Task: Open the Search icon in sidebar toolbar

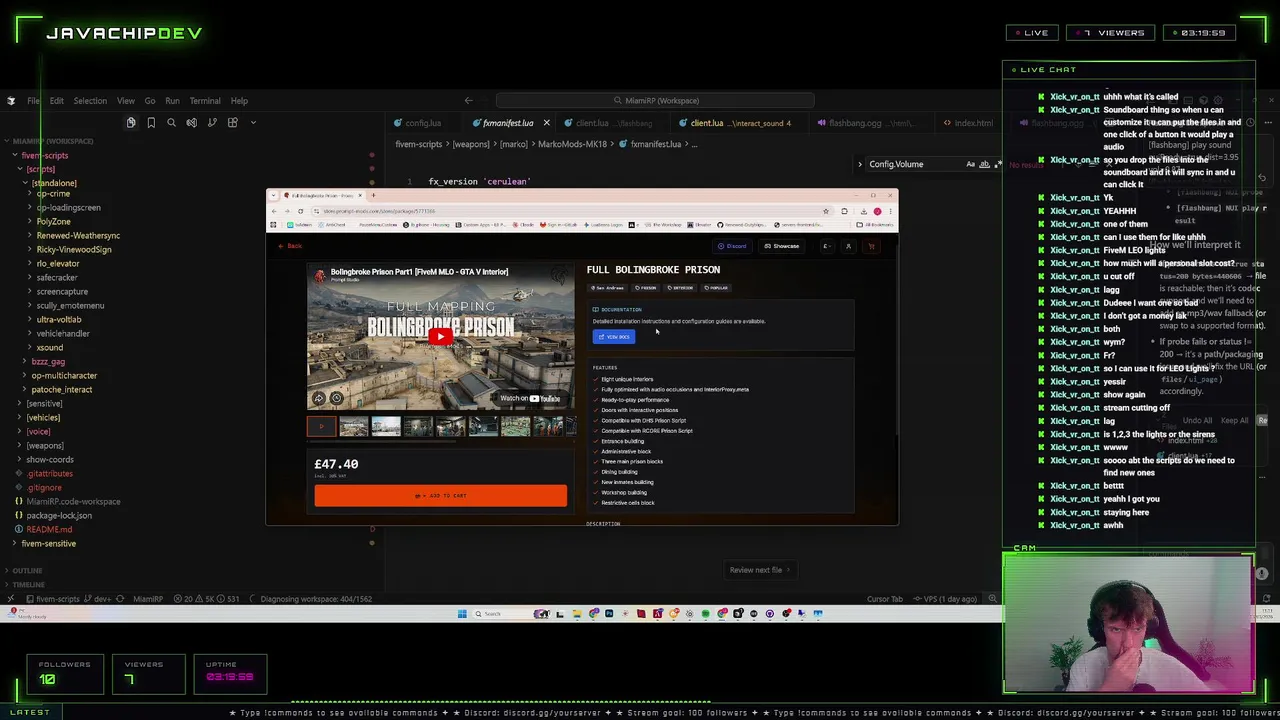Action: point(171,122)
